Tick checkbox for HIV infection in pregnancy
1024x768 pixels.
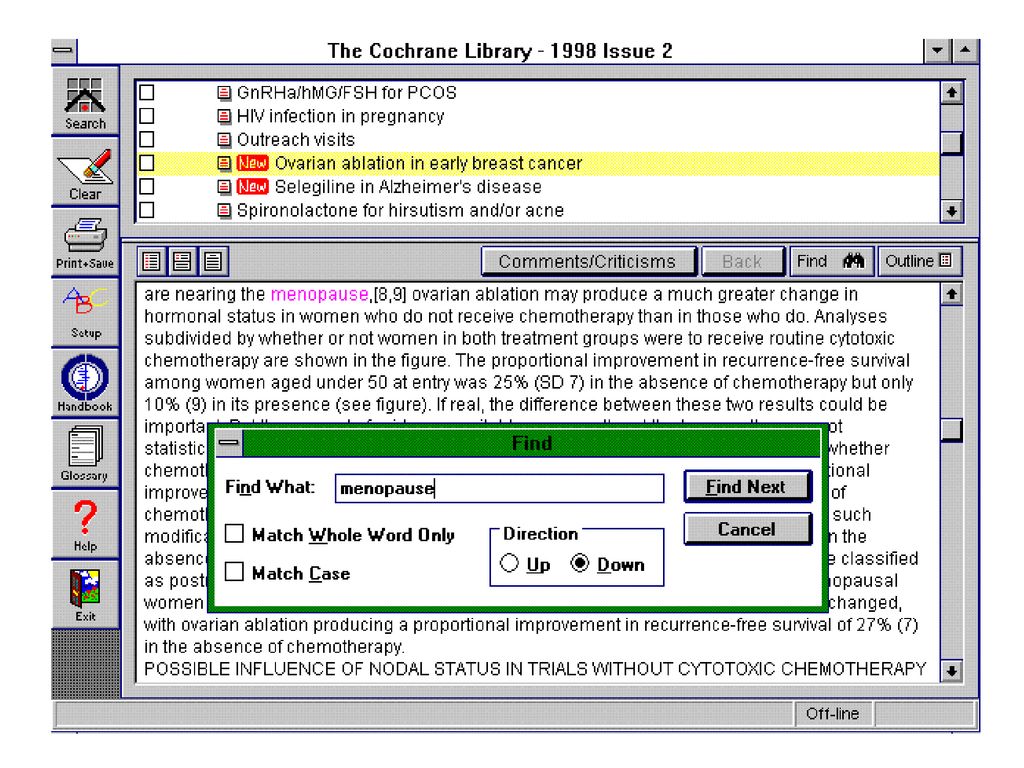tap(147, 116)
